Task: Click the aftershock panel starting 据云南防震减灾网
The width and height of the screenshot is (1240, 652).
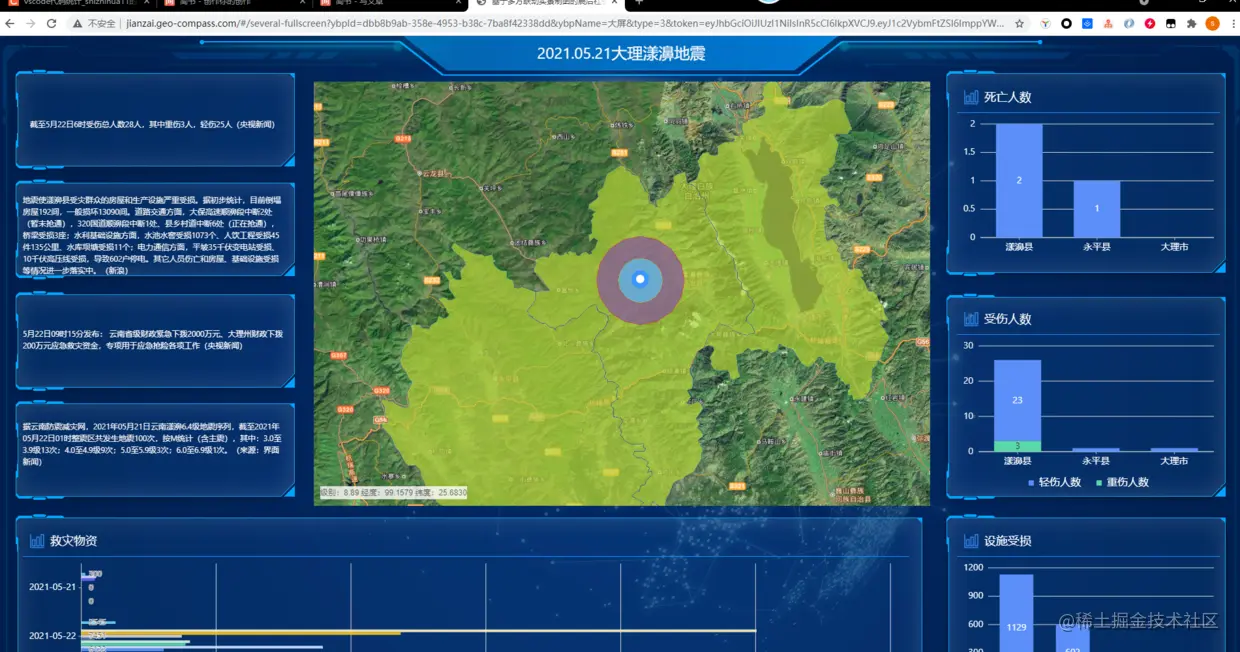Action: [x=155, y=450]
